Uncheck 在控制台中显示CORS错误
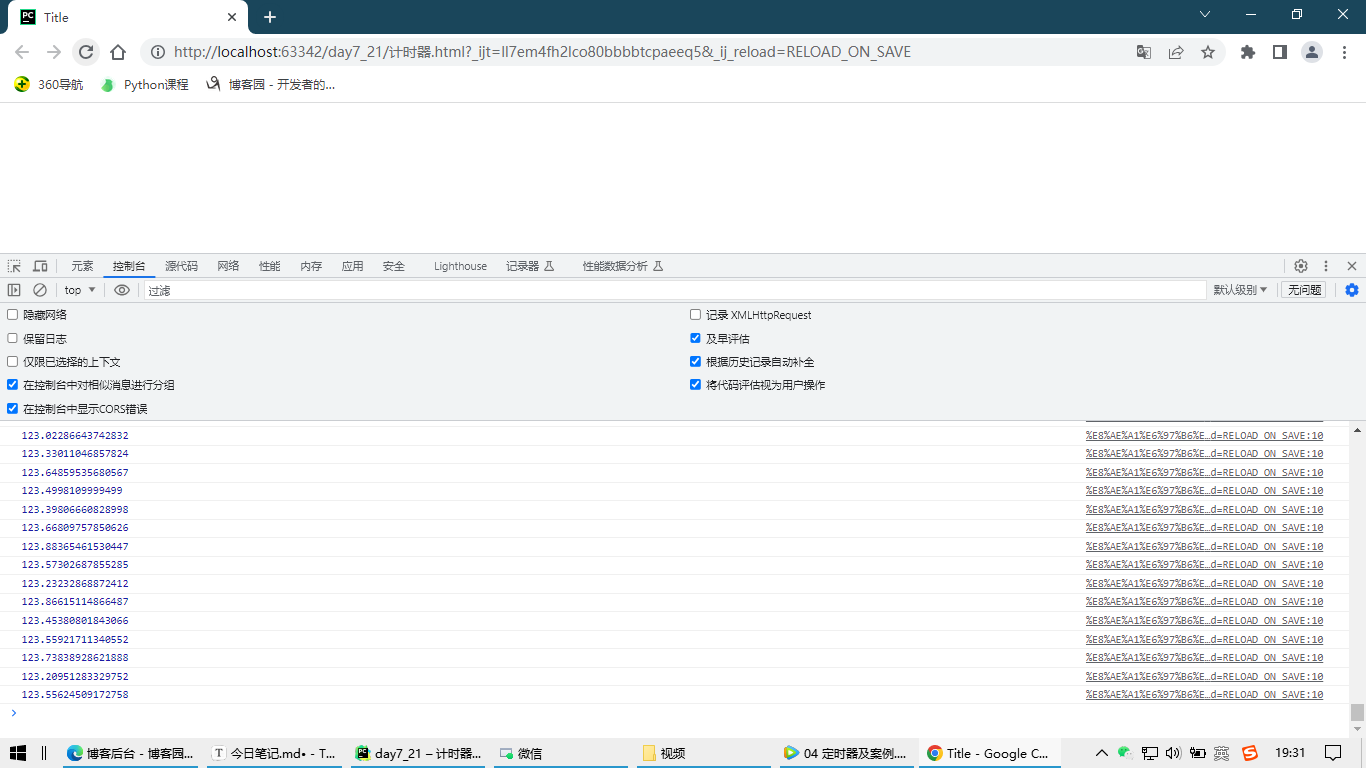Screen dimensions: 1366x768 [13, 409]
